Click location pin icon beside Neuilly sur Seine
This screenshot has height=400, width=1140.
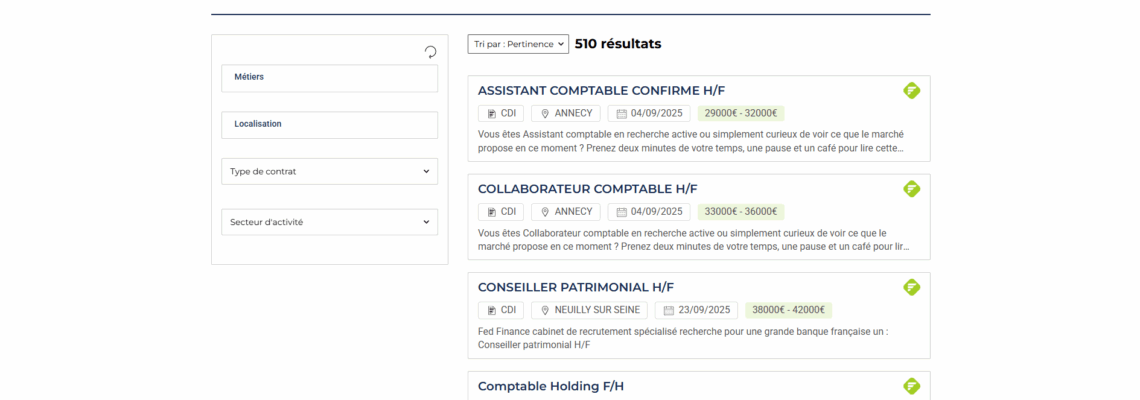(545, 310)
